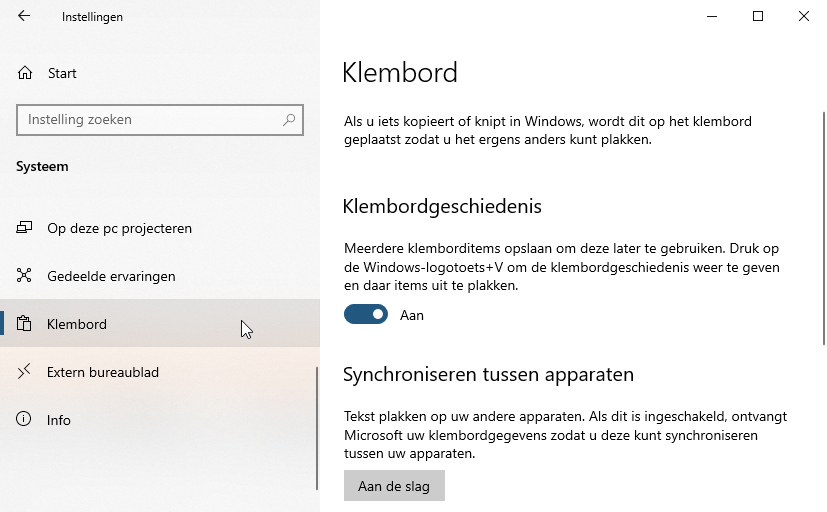The image size is (827, 512).
Task: Turn off the Klembordgeschiedenis toggle
Action: (366, 315)
